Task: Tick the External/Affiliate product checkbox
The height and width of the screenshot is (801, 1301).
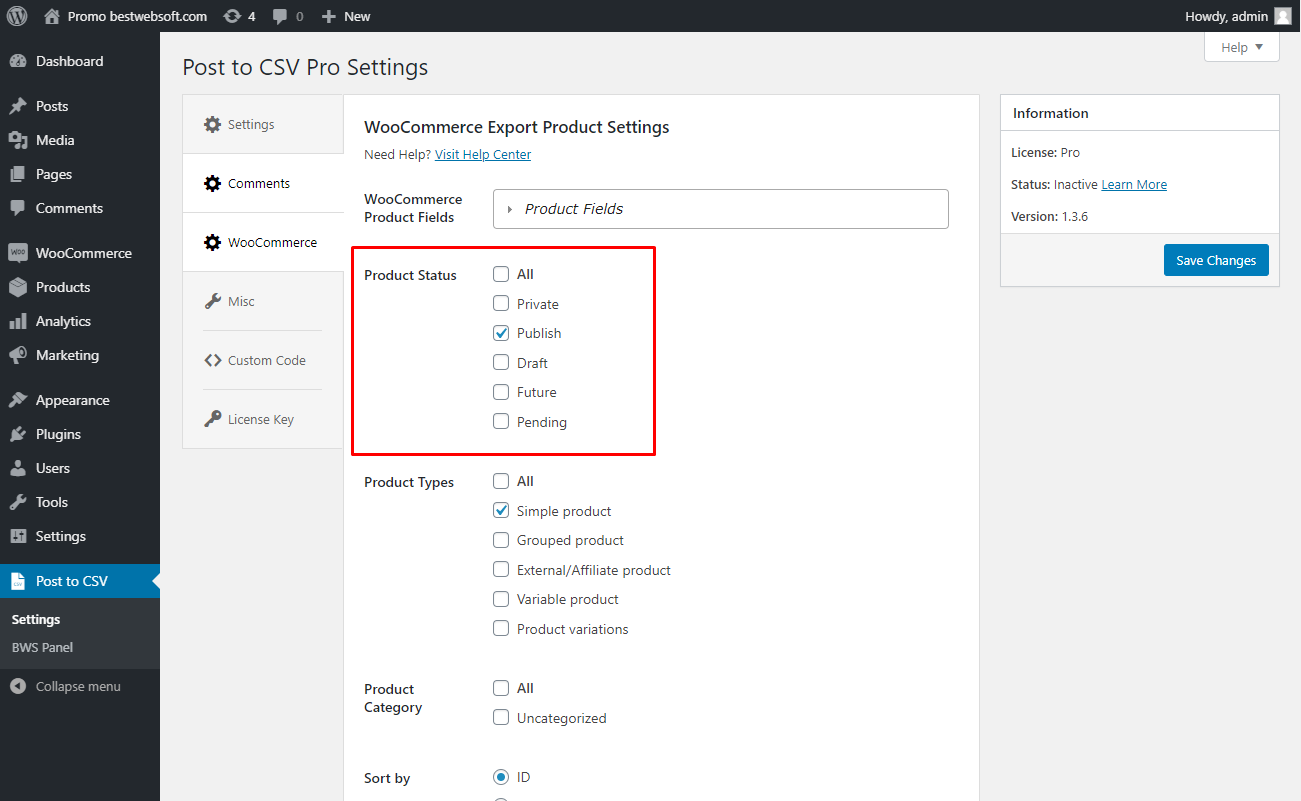Action: pyautogui.click(x=501, y=570)
